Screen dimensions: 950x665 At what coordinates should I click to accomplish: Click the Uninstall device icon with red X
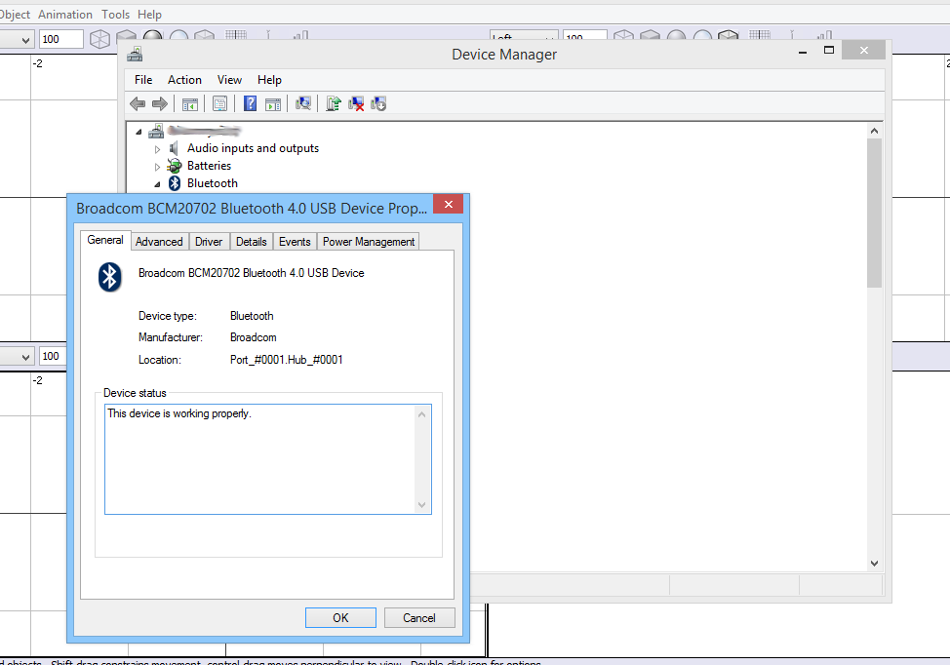point(356,104)
